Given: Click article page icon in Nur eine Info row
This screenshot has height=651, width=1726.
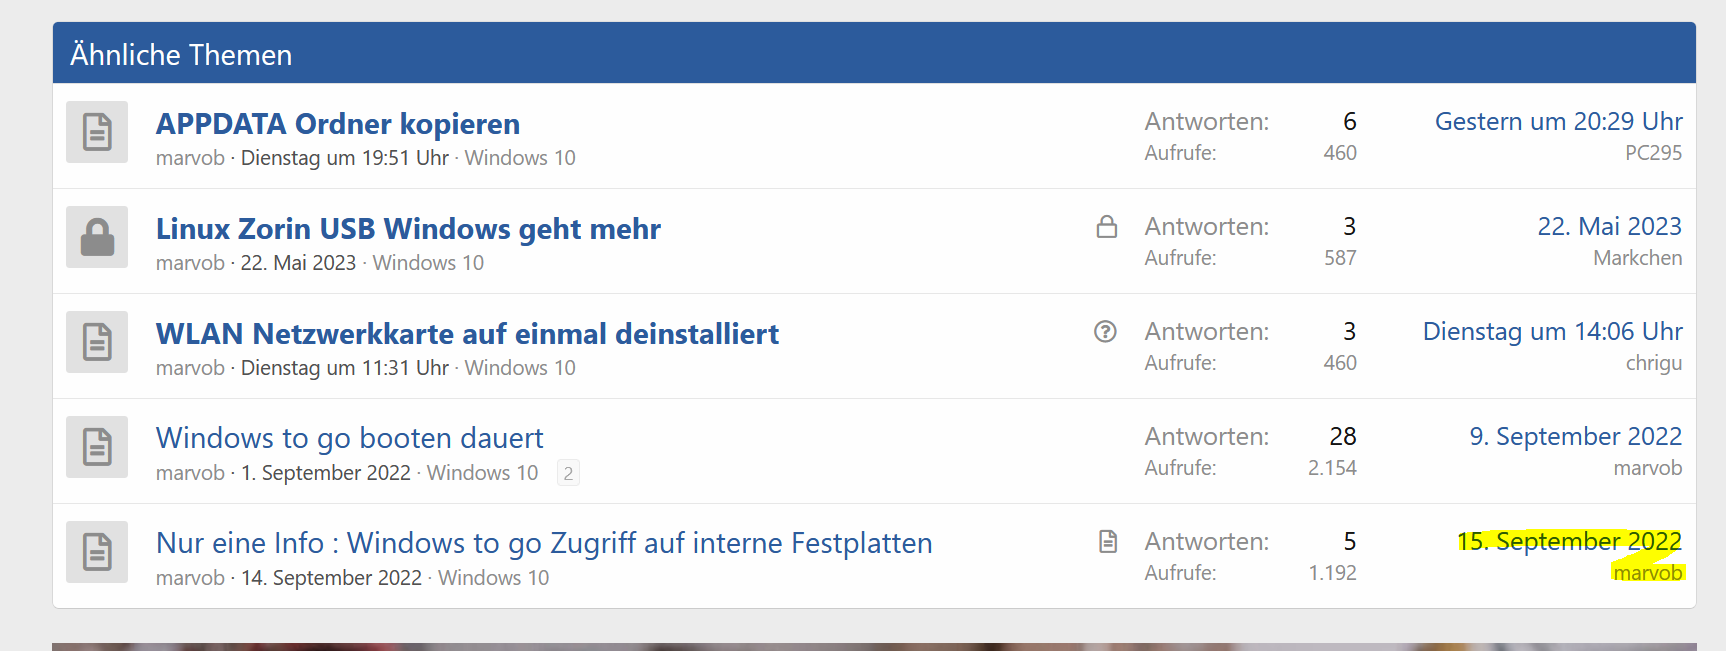Looking at the screenshot, I should [x=1108, y=542].
